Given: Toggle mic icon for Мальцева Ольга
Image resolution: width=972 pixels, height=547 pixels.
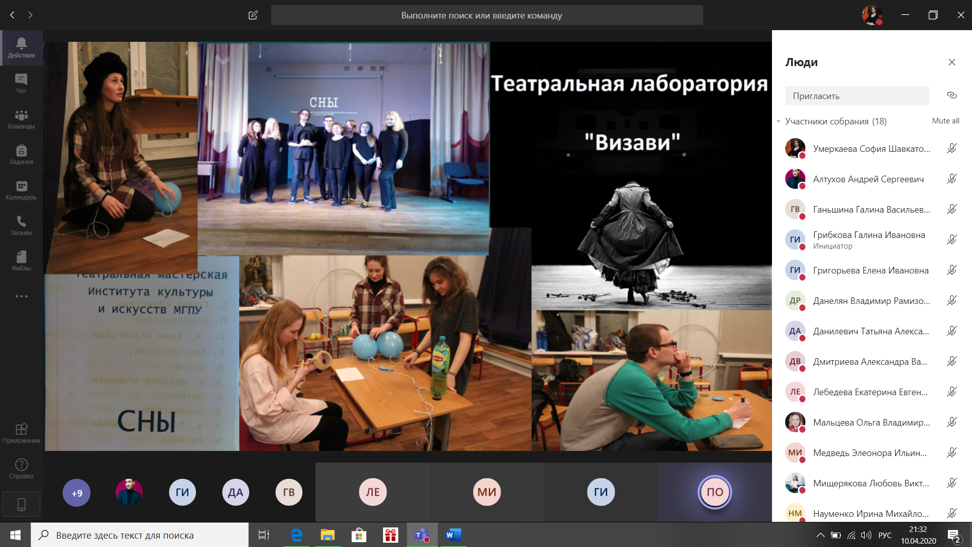Looking at the screenshot, I should coord(952,422).
